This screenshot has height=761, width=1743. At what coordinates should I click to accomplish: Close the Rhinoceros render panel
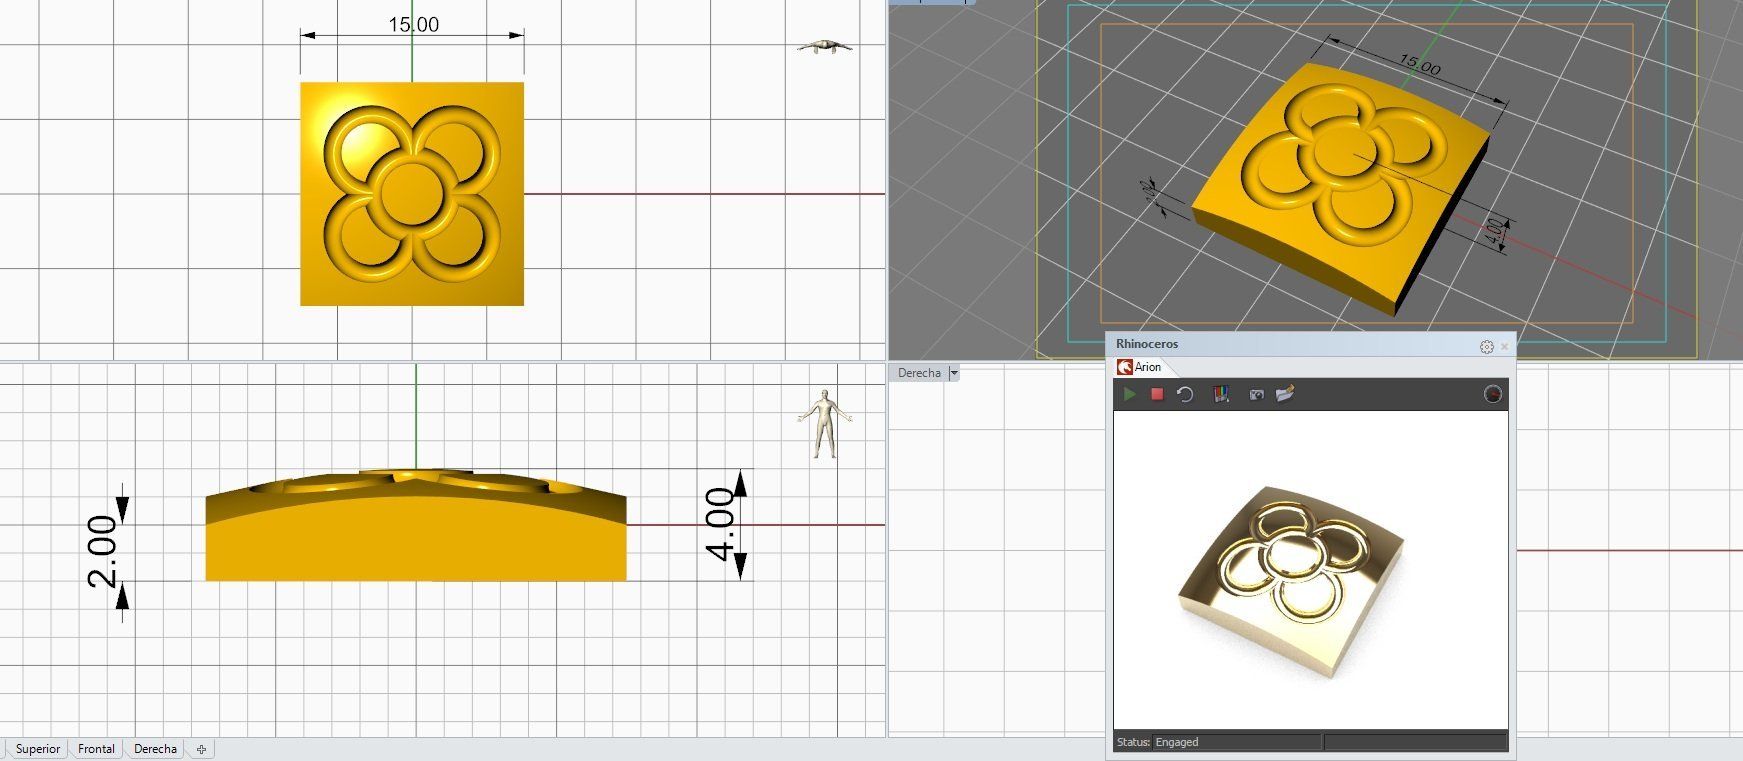pyautogui.click(x=1504, y=346)
